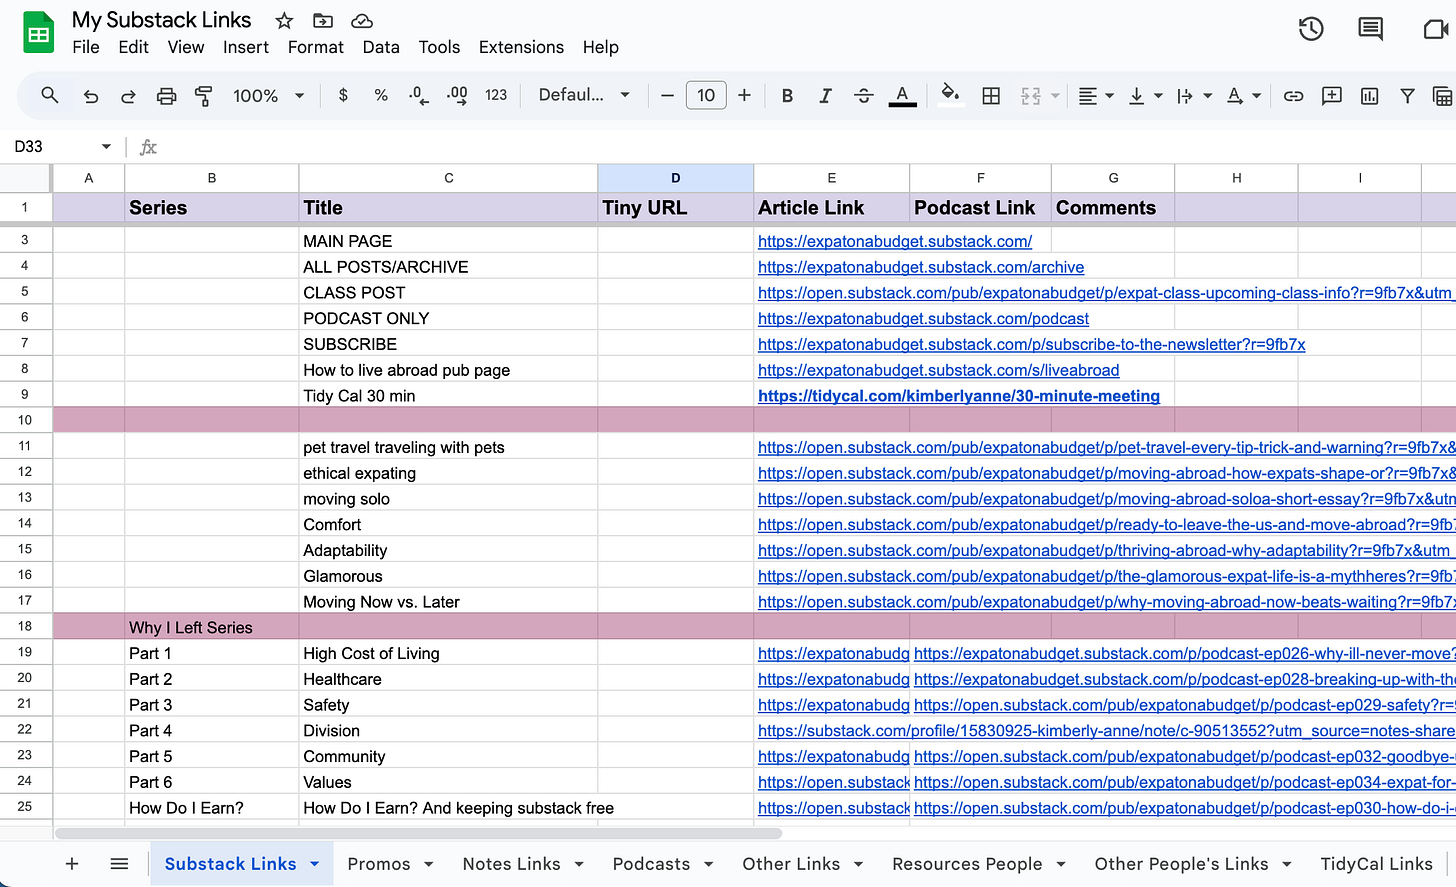Select the 'Why I Left Series' cell
Viewport: 1456px width, 887px height.
point(211,627)
